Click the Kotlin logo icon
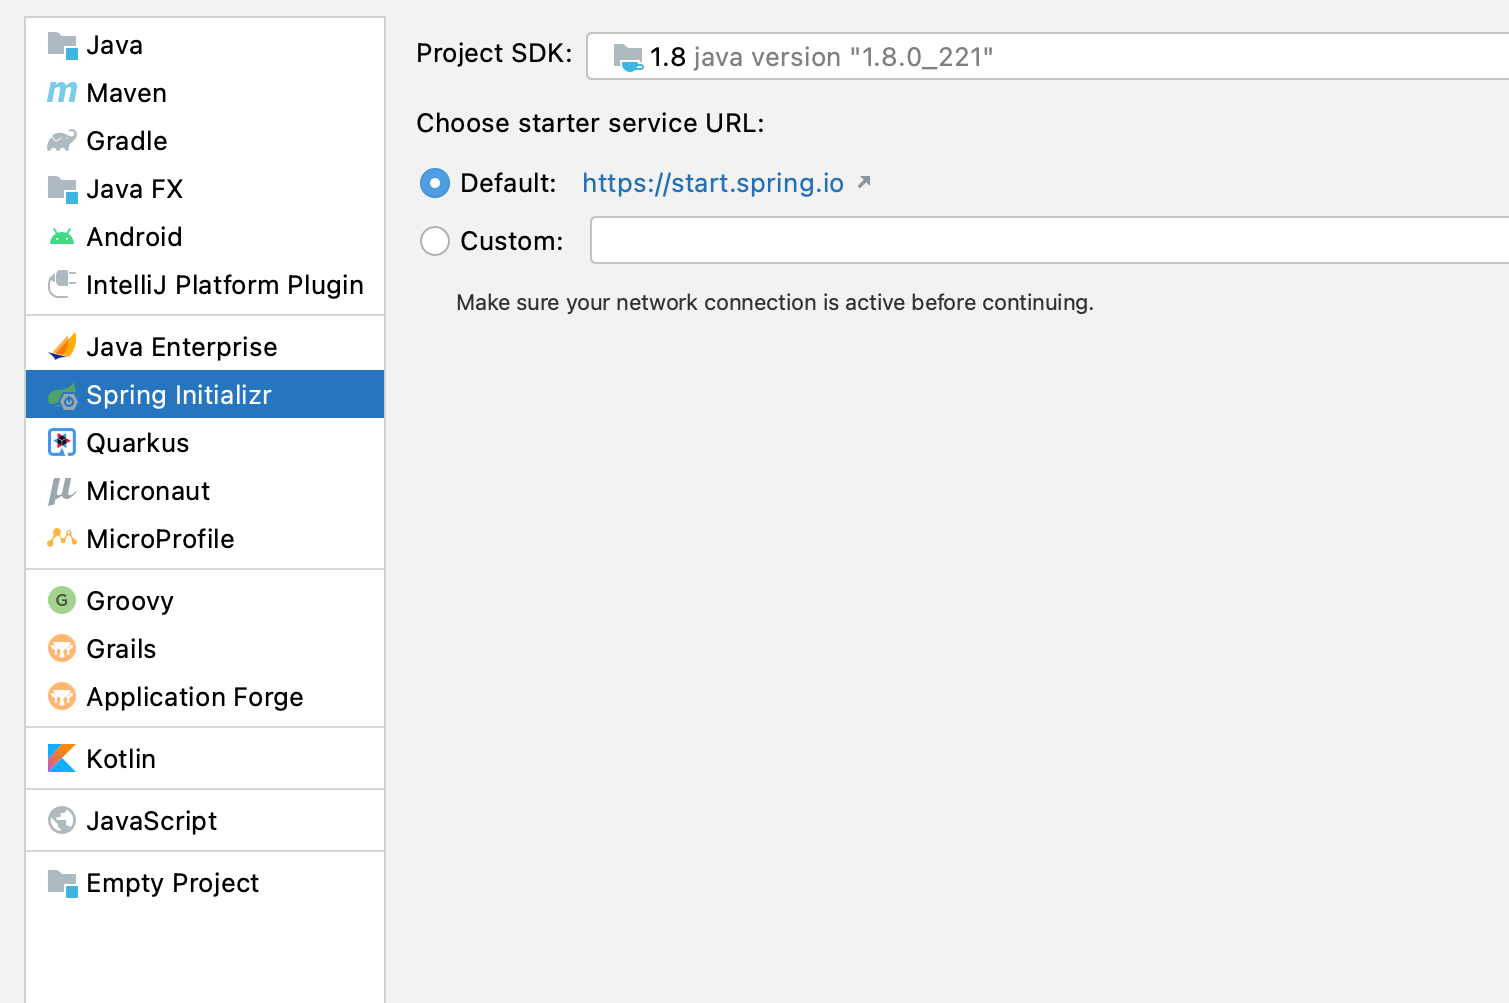This screenshot has width=1509, height=1003. tap(62, 758)
